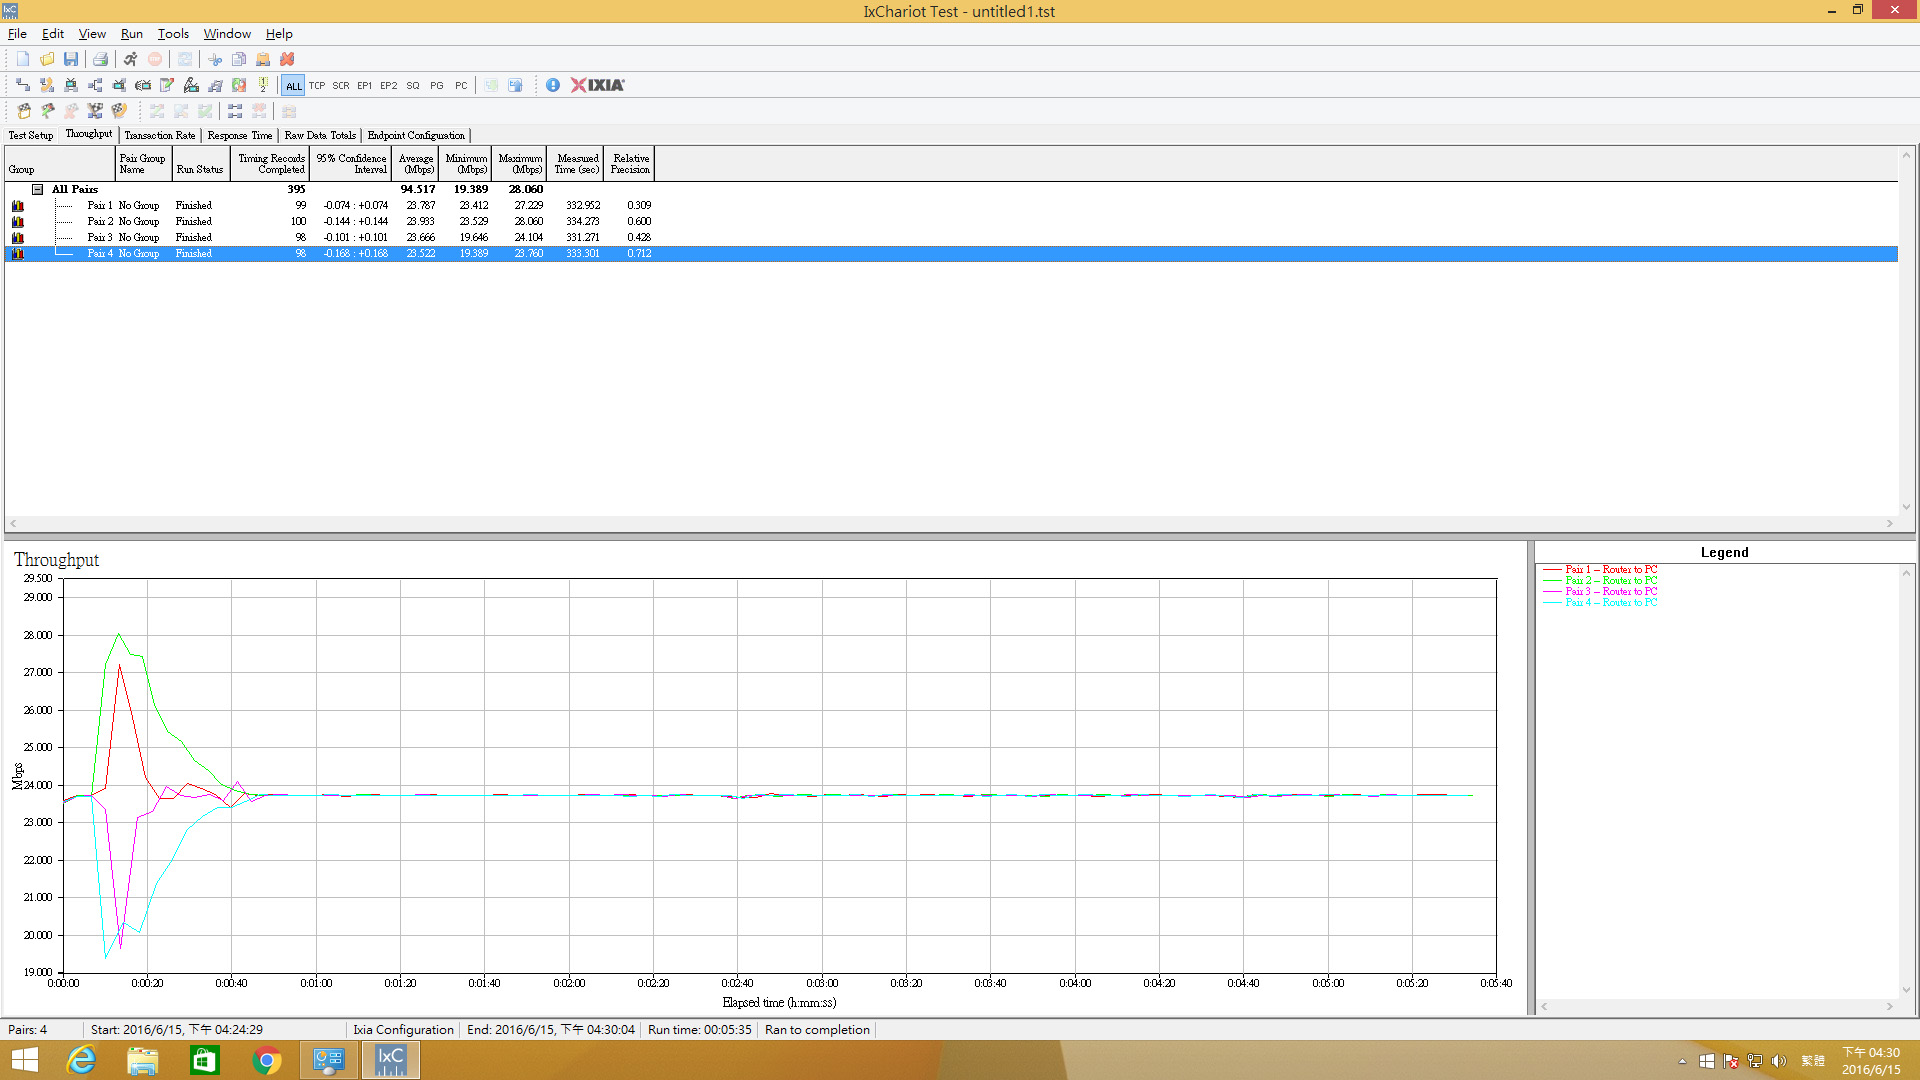Collapse the All Pairs tree group
The width and height of the screenshot is (1920, 1080).
click(37, 189)
